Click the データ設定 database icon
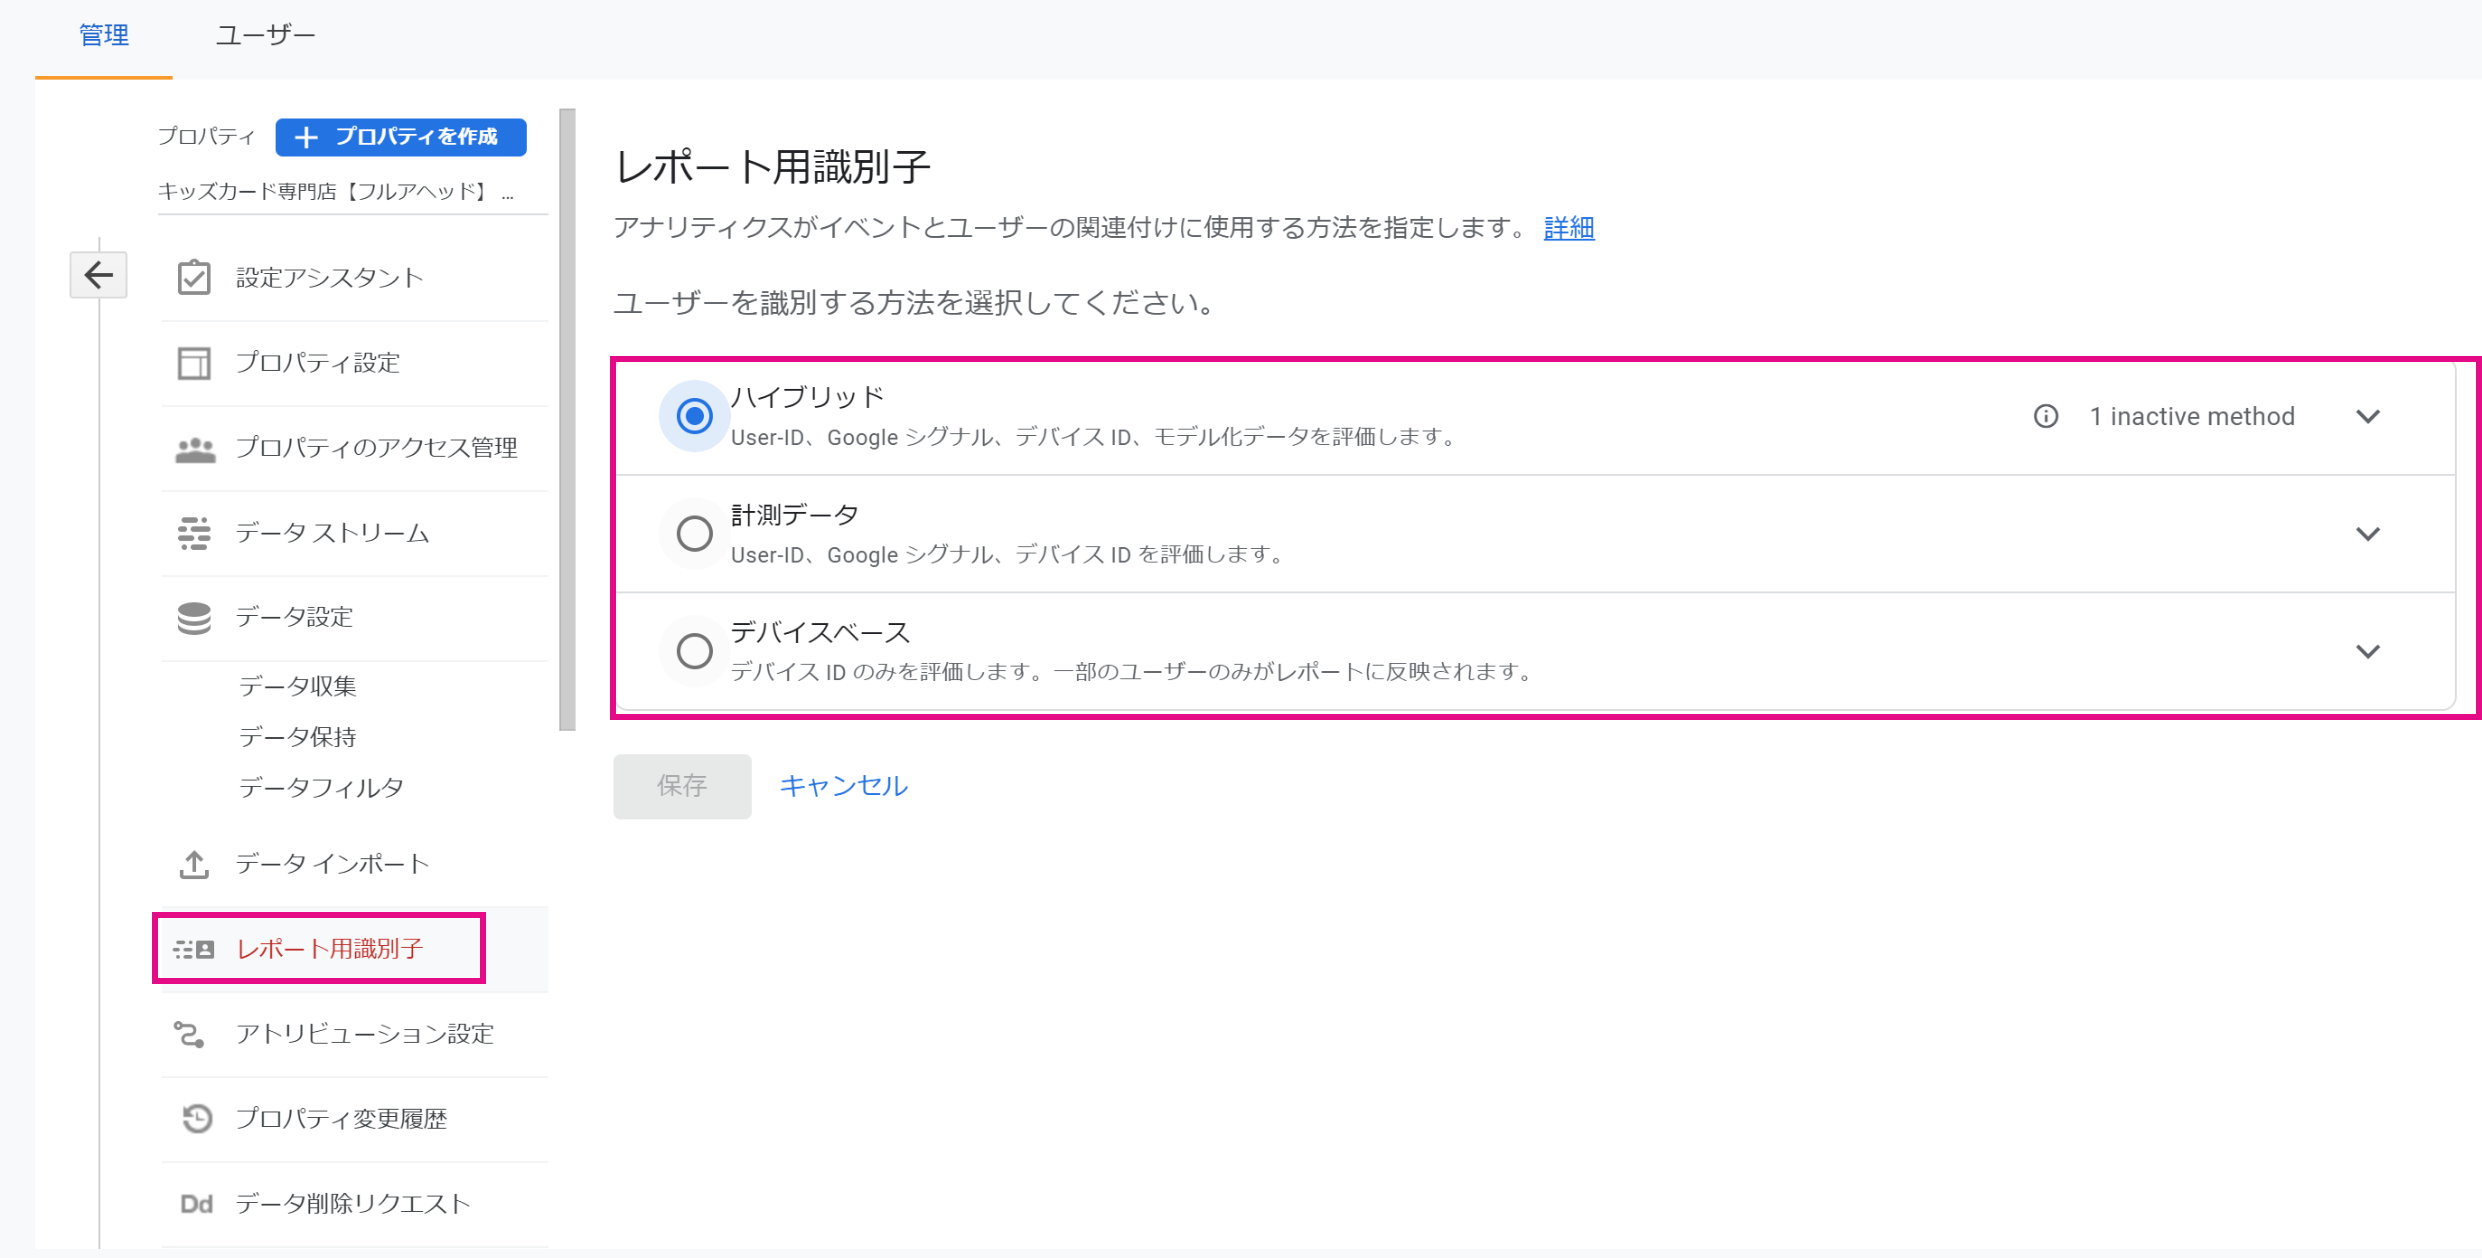The image size is (2482, 1258). click(x=194, y=618)
